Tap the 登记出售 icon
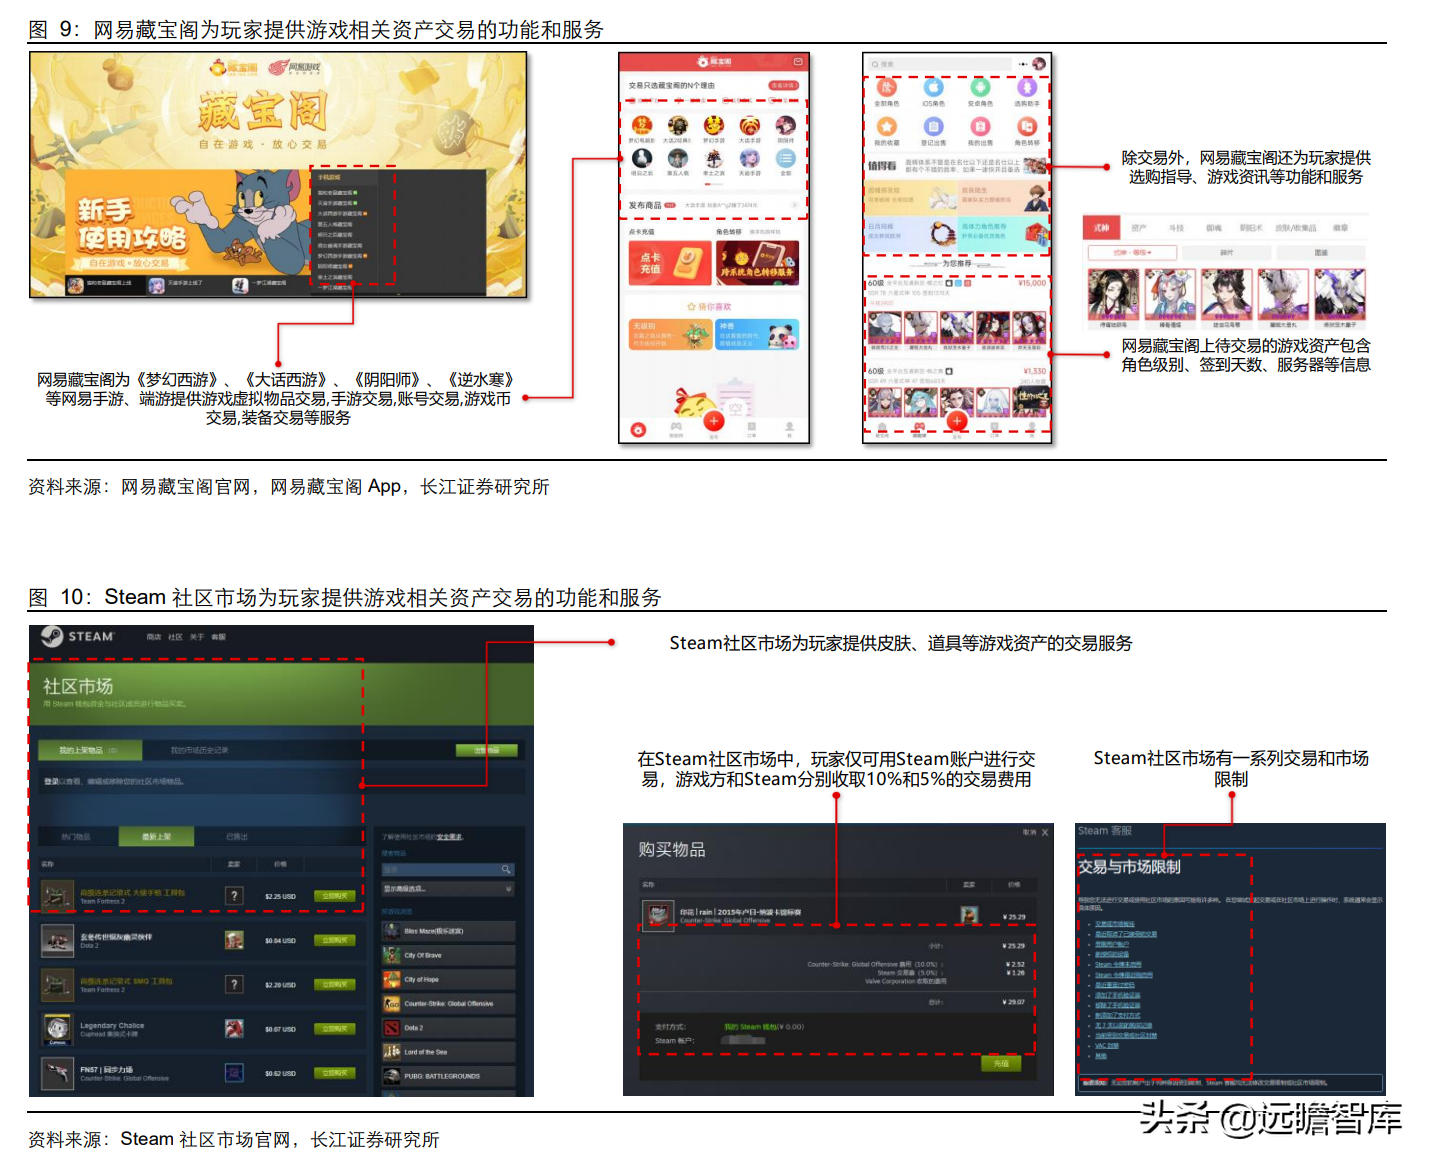This screenshot has width=1434, height=1168. (933, 127)
